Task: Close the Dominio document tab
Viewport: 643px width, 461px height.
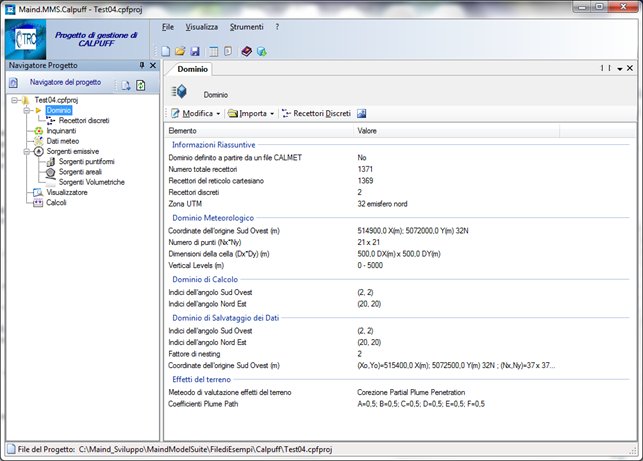Action: pos(630,68)
